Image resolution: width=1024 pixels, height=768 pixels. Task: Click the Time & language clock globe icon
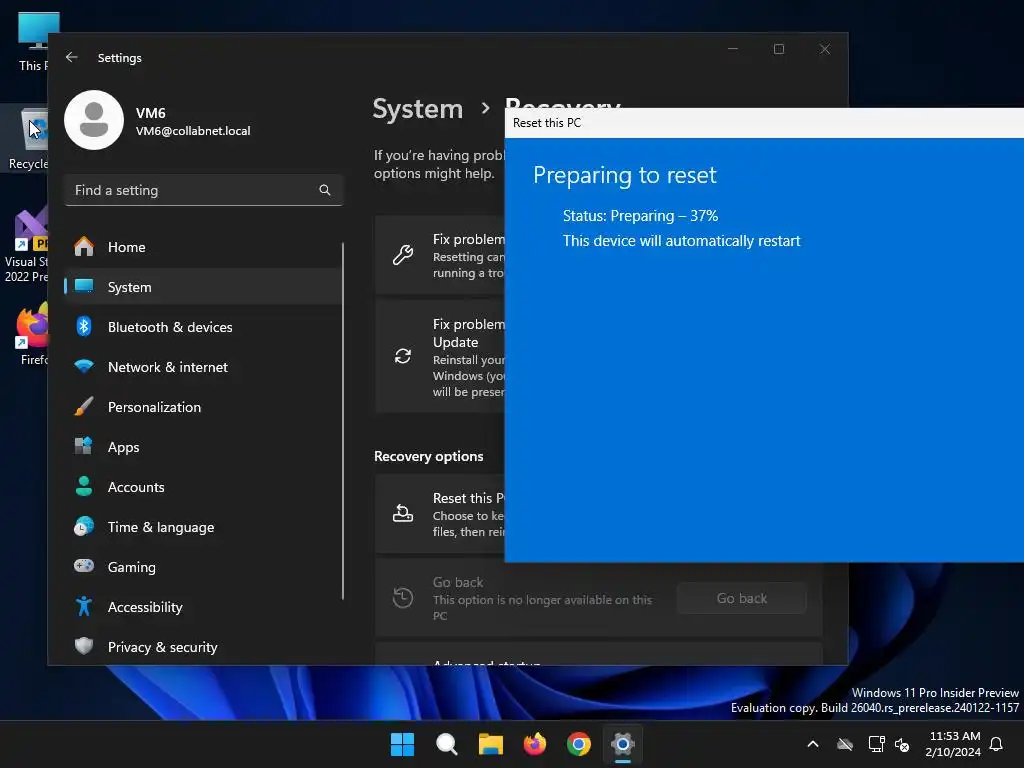click(x=84, y=526)
